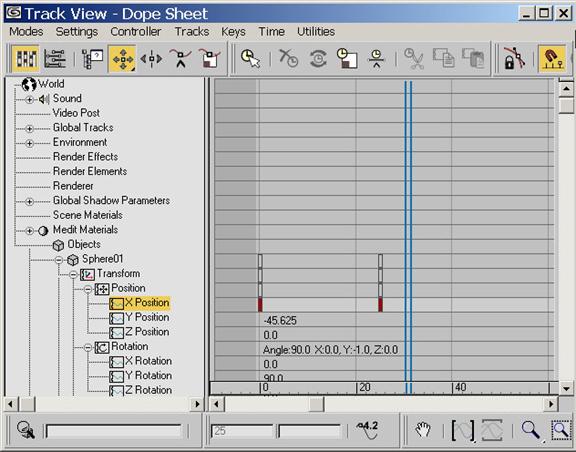This screenshot has height=452, width=576.
Task: Select the Edit Keys toolbar icon
Action: pos(25,58)
